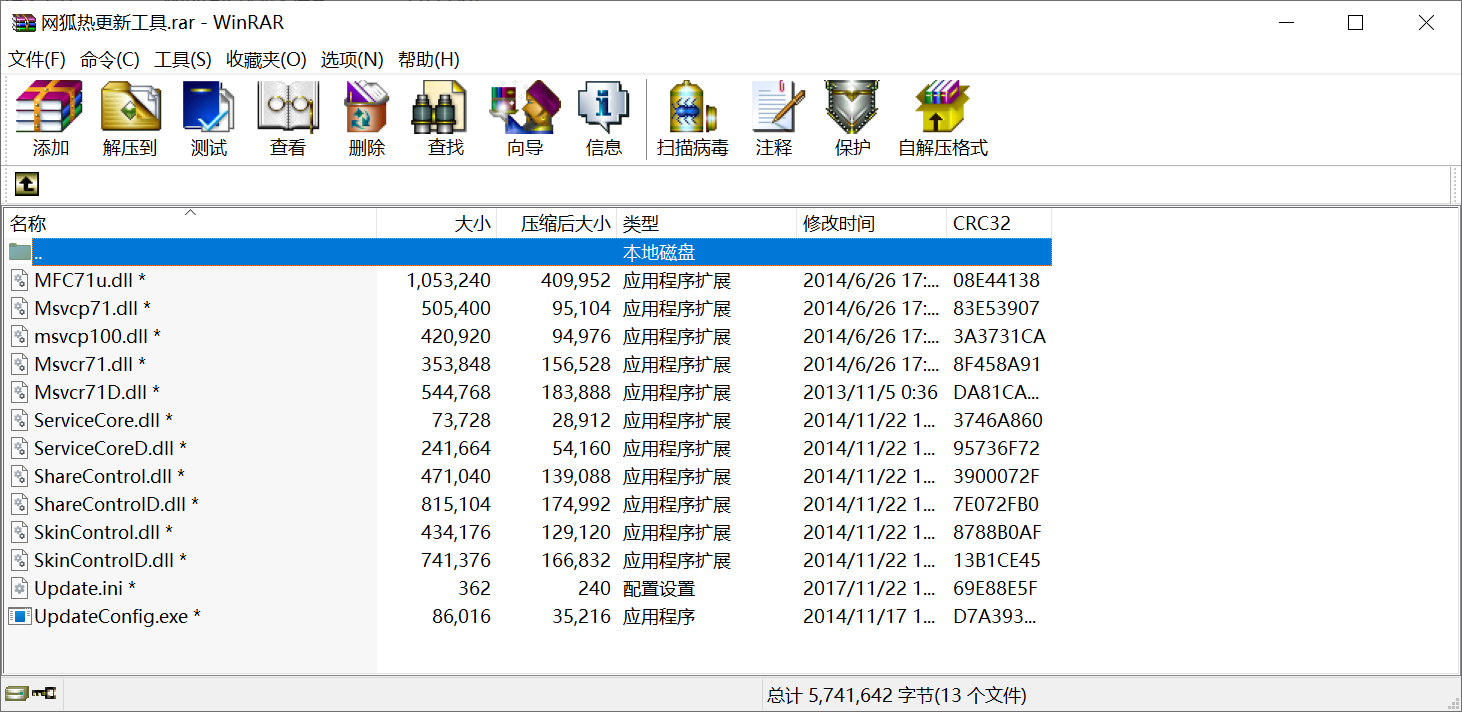This screenshot has height=712, width=1462.
Task: Click the ServiceCore.dll file icon
Action: 20,420
